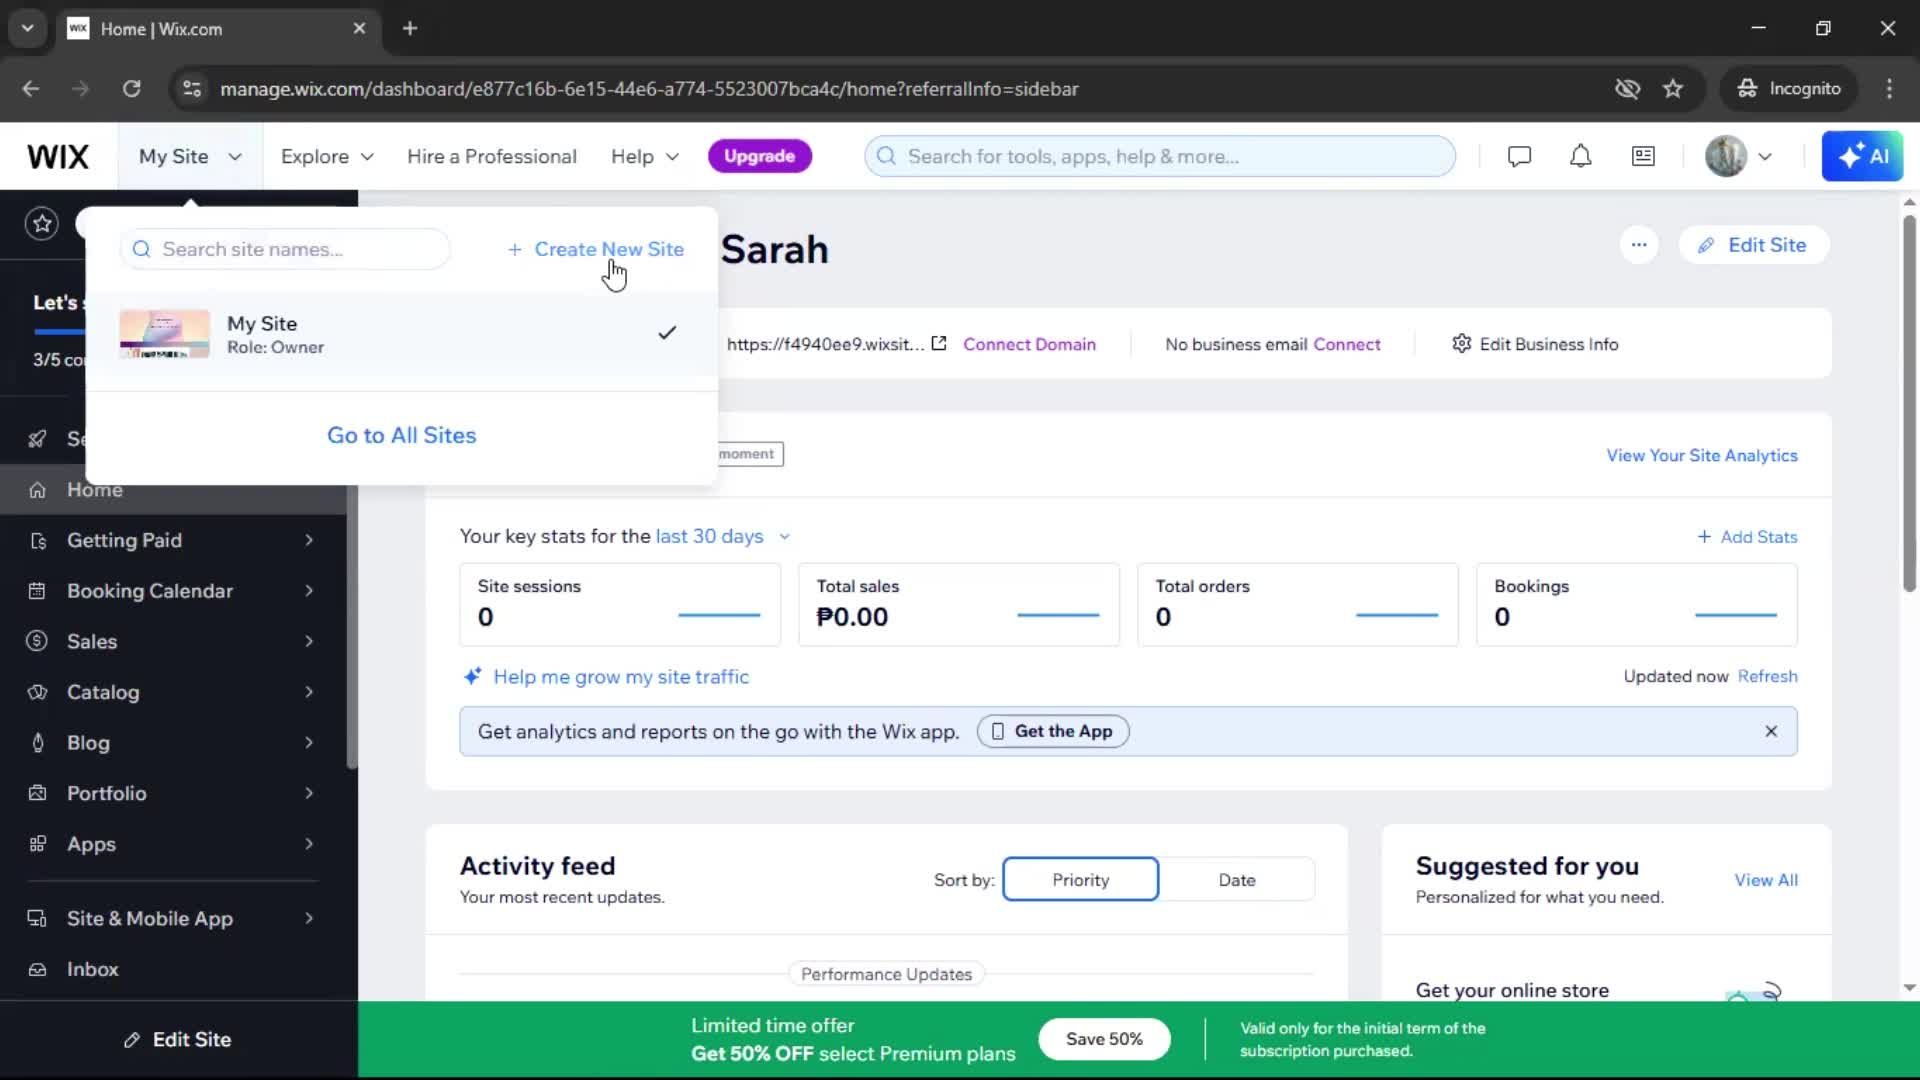
Task: Click the Catalog icon
Action: (37, 692)
